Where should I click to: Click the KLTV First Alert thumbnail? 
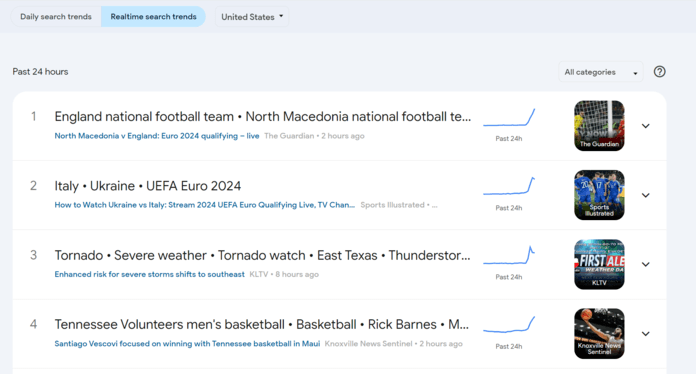[599, 264]
